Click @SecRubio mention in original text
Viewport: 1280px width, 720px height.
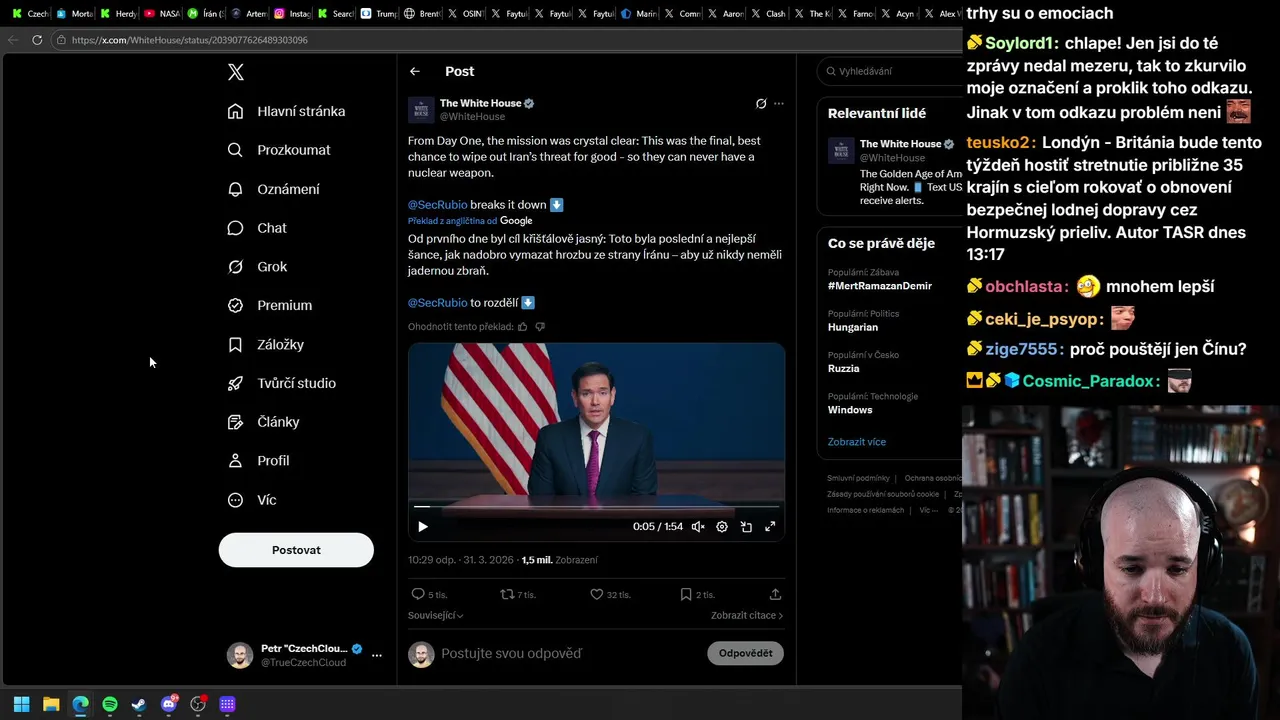[437, 205]
